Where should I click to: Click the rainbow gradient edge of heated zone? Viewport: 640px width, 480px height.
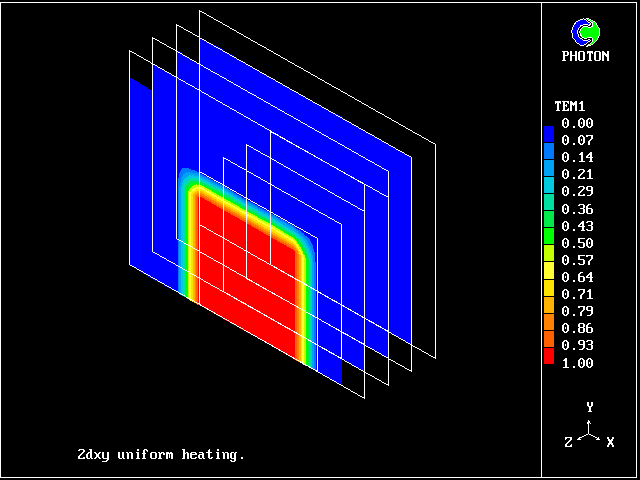pyautogui.click(x=188, y=240)
